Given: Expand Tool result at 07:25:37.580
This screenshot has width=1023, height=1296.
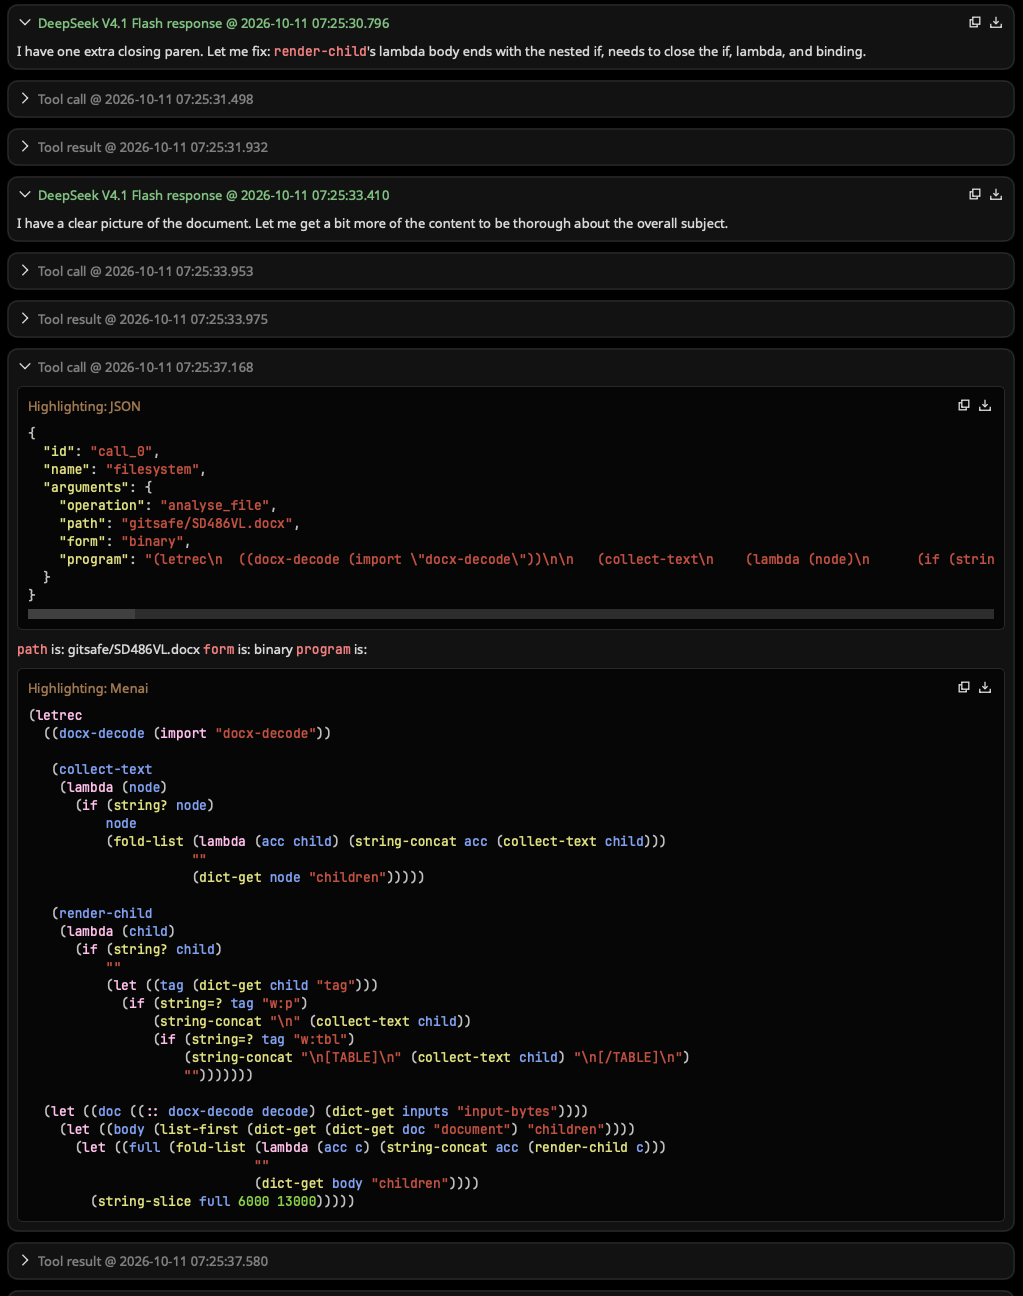Looking at the screenshot, I should click(26, 1260).
